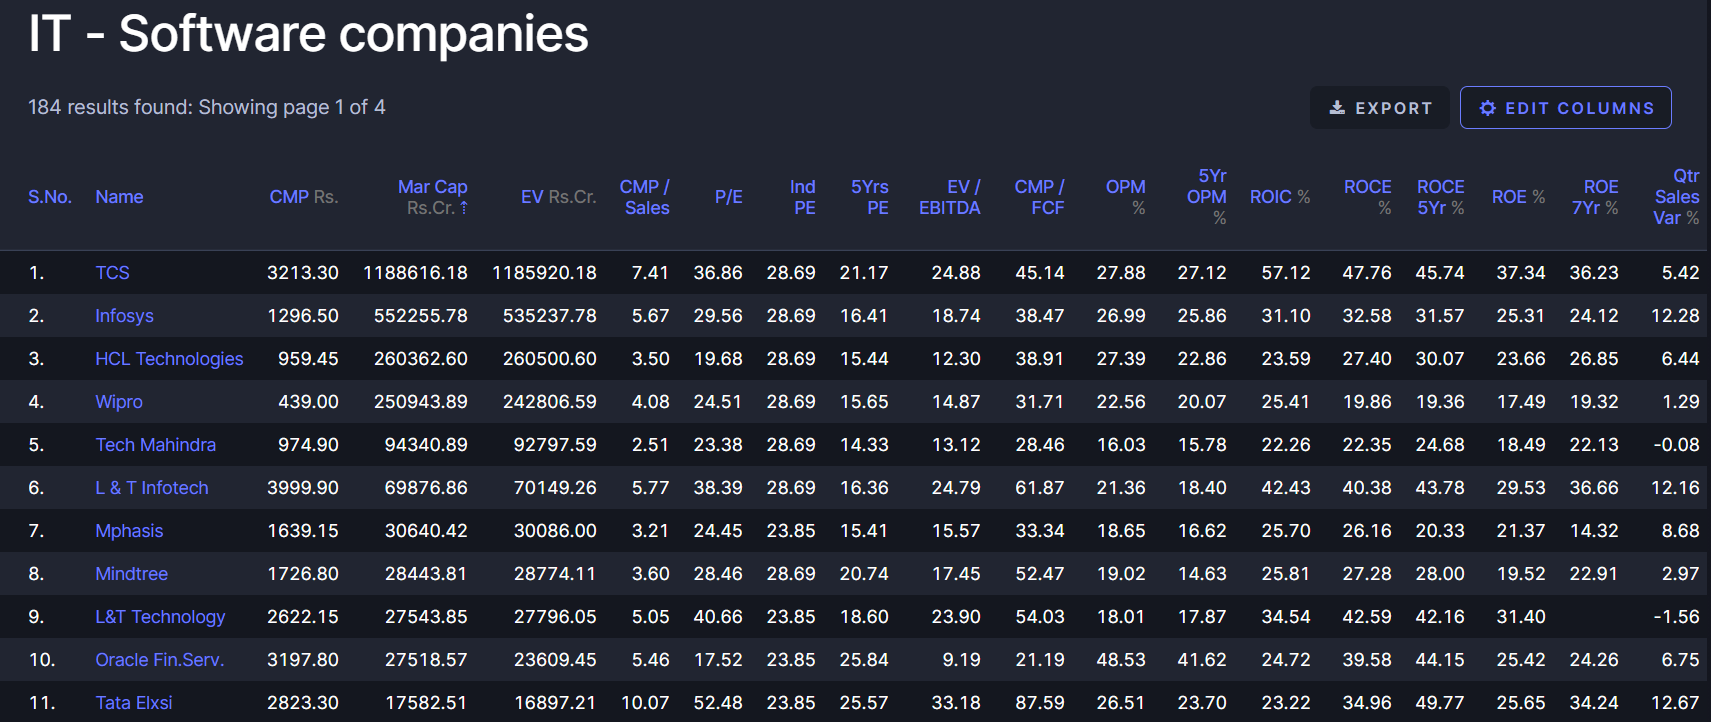Click Wipro CMP value 439.00
This screenshot has height=722, width=1711.
pyautogui.click(x=308, y=402)
